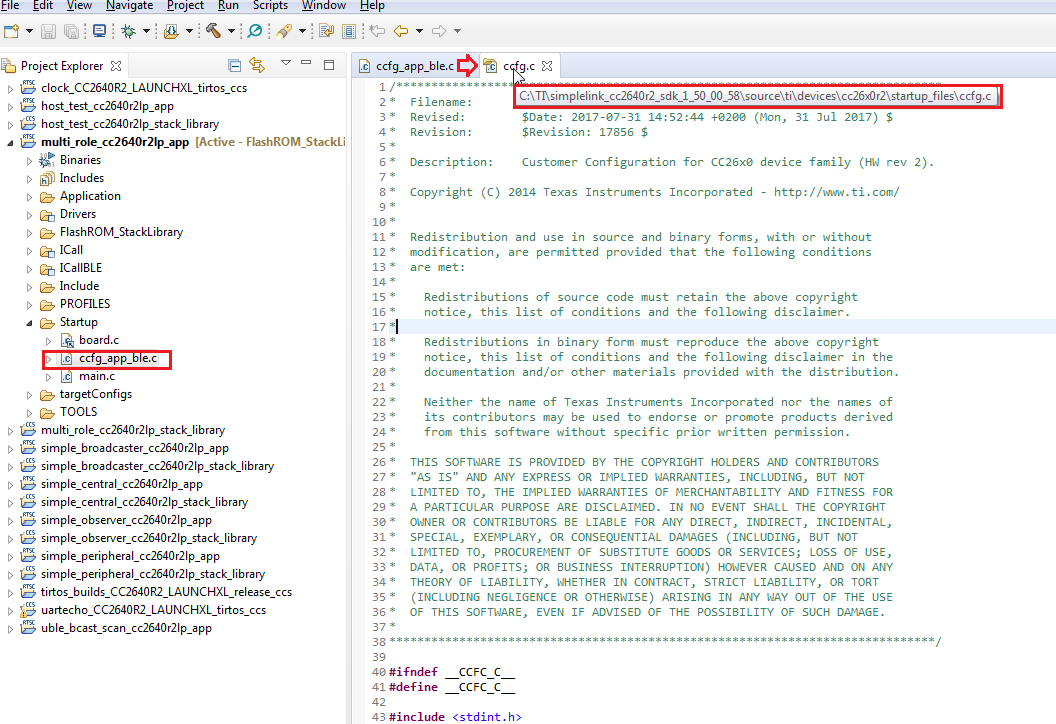Image resolution: width=1056 pixels, height=724 pixels.
Task: Select the PROFILES folder
Action: [x=85, y=304]
